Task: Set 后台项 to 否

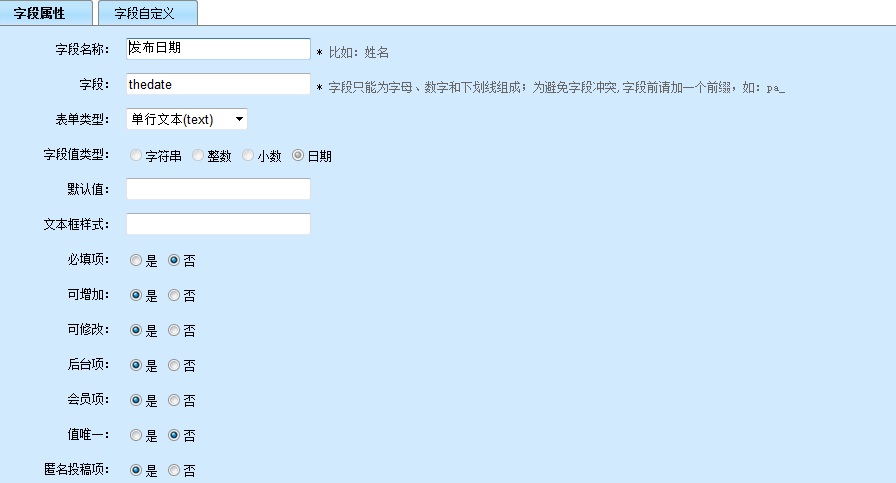Action: click(x=174, y=366)
